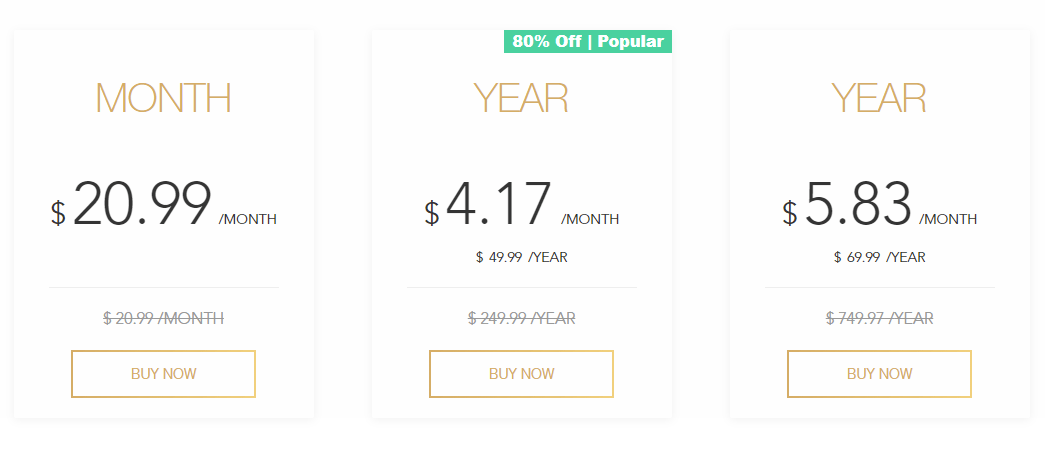Click the large 5.83 price figure
Screen dimensions: 1045x450
coord(857,205)
